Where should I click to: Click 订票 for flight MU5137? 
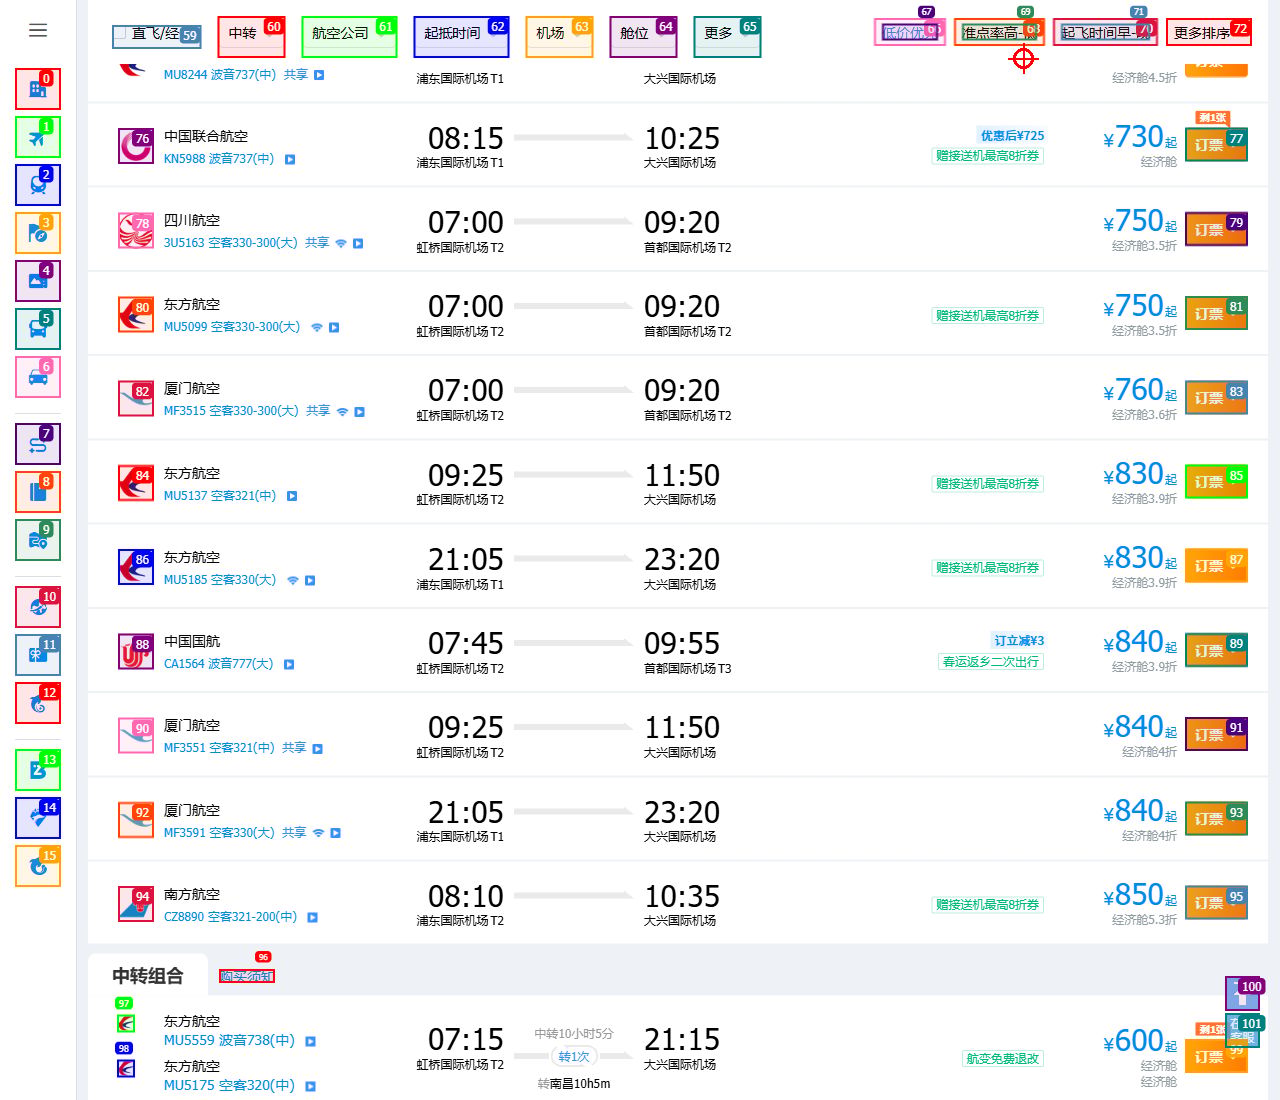tap(1216, 481)
